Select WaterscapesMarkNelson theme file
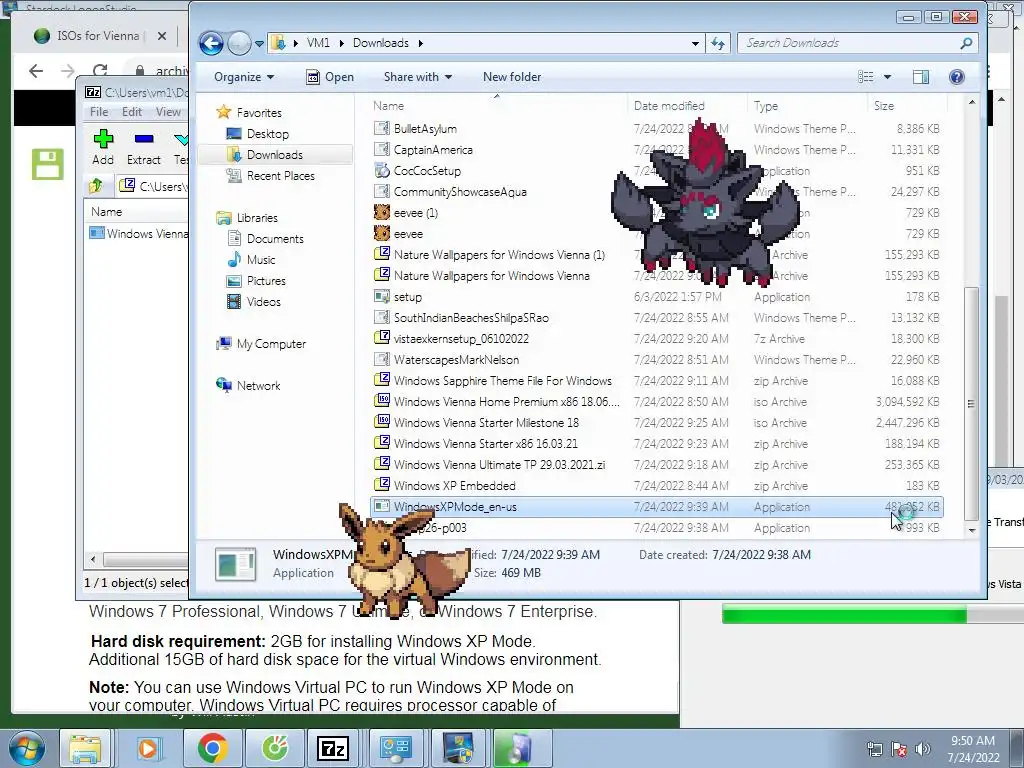The image size is (1024, 768). click(x=456, y=360)
